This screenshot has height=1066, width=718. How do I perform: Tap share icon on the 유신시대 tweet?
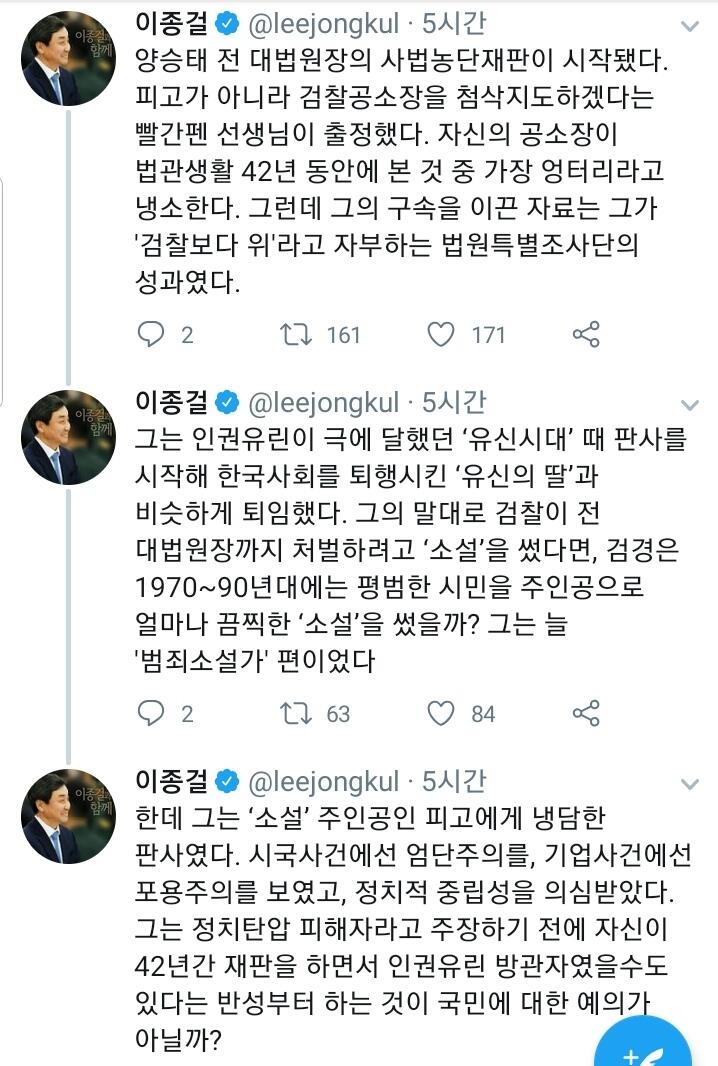pyautogui.click(x=585, y=712)
